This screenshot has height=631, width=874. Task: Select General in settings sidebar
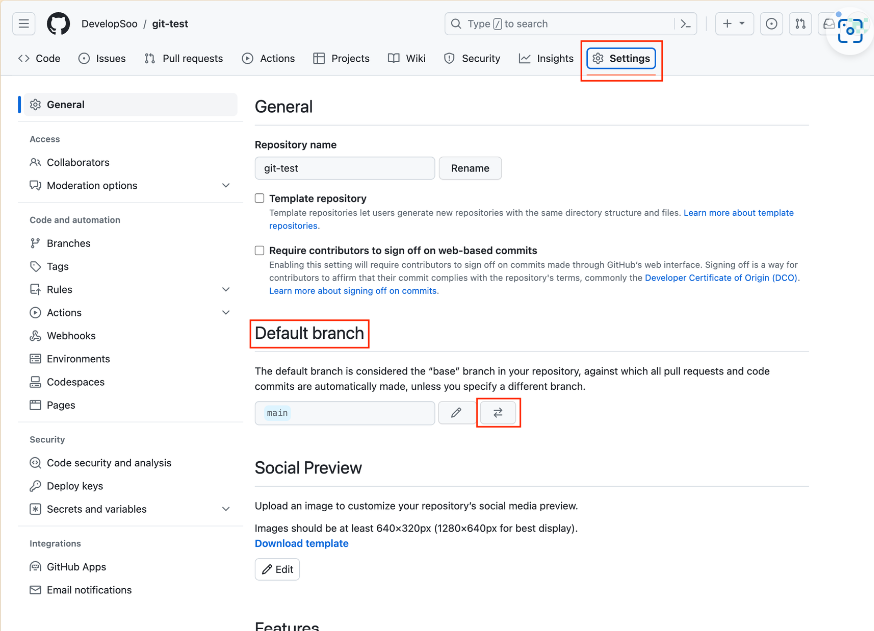tap(130, 105)
